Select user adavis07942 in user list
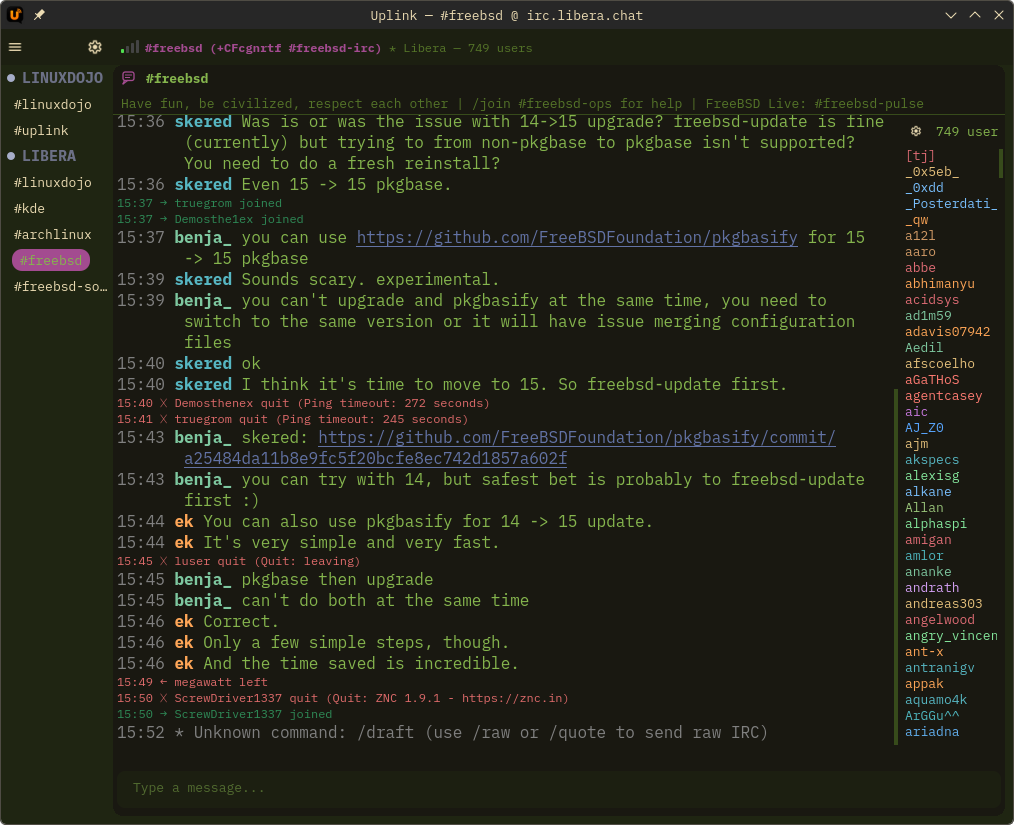1014x825 pixels. click(x=947, y=332)
